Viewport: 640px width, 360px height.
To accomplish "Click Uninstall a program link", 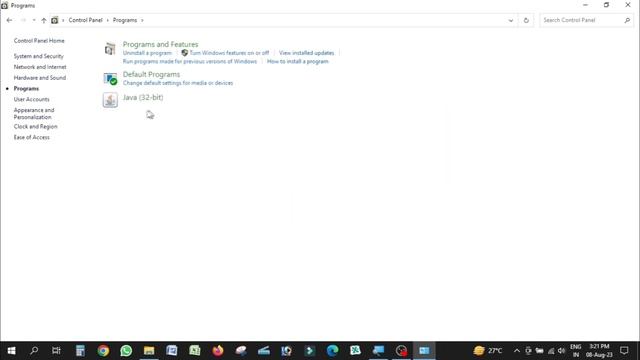I will (x=147, y=53).
